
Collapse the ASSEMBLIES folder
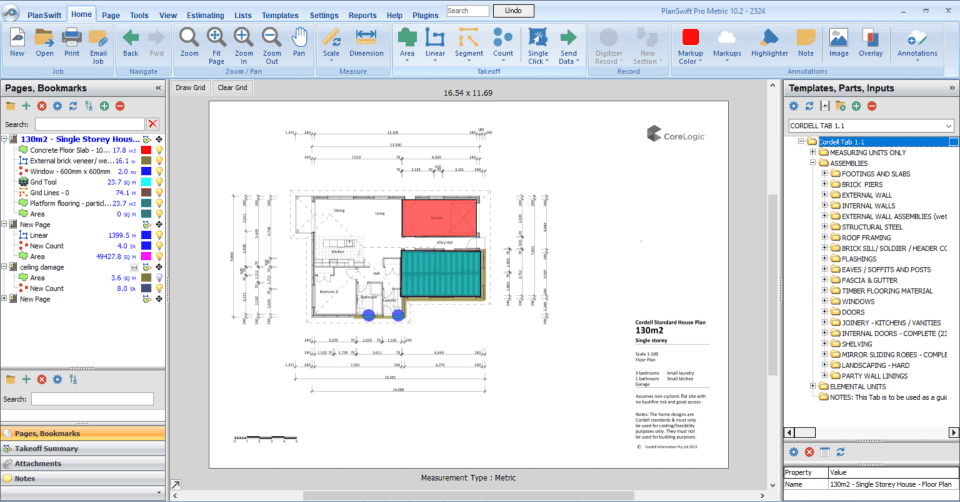coord(813,163)
